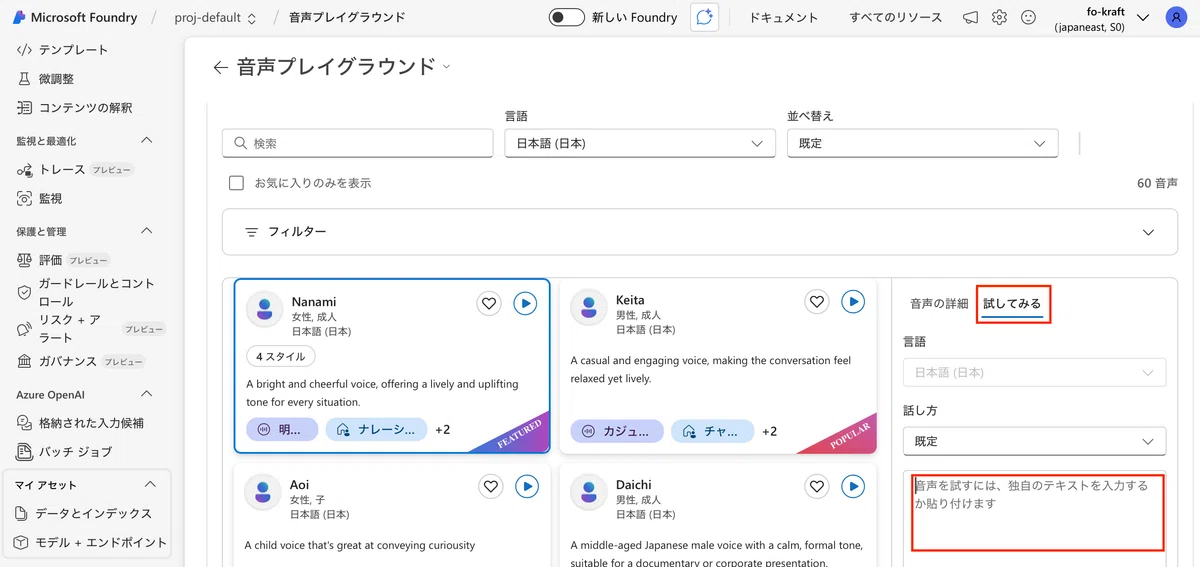Play the Daichi voice sample

click(853, 486)
